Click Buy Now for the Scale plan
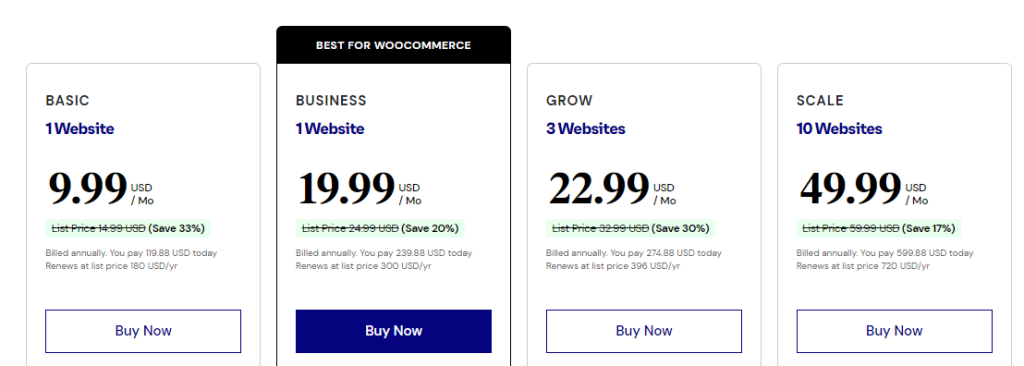The width and height of the screenshot is (1024, 366). coord(894,331)
